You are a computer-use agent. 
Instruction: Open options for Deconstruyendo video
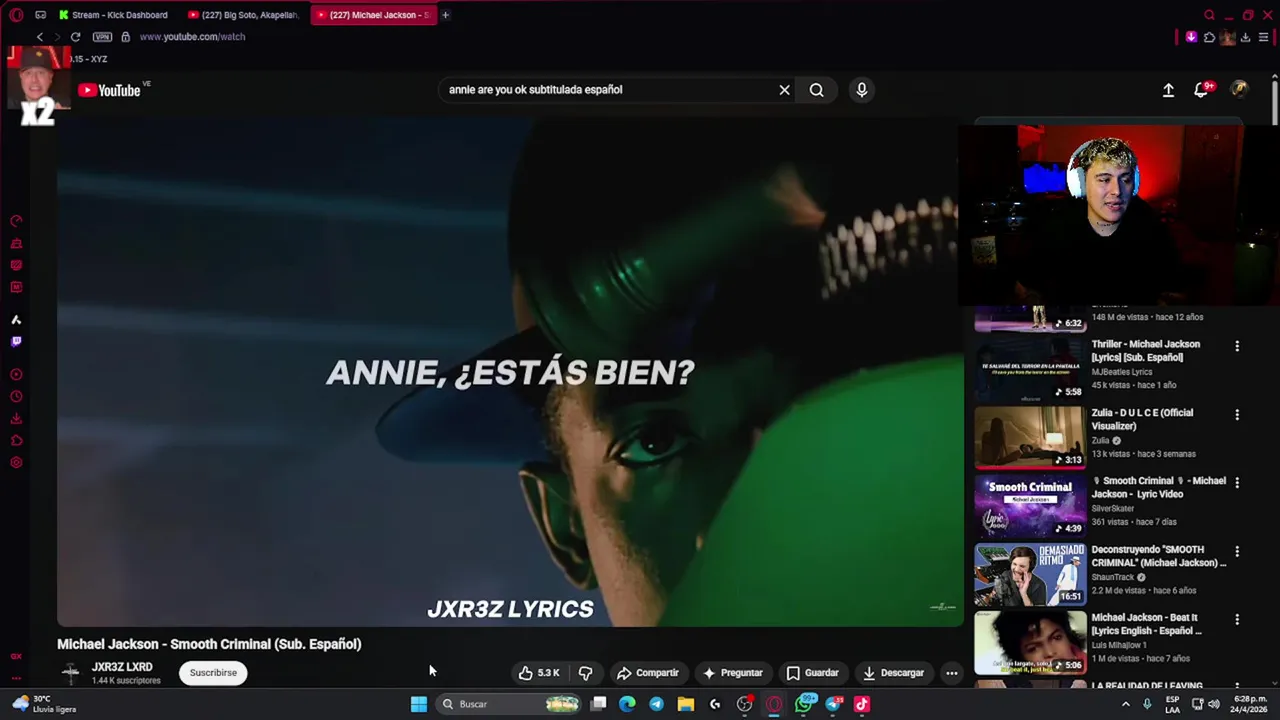pyautogui.click(x=1237, y=551)
